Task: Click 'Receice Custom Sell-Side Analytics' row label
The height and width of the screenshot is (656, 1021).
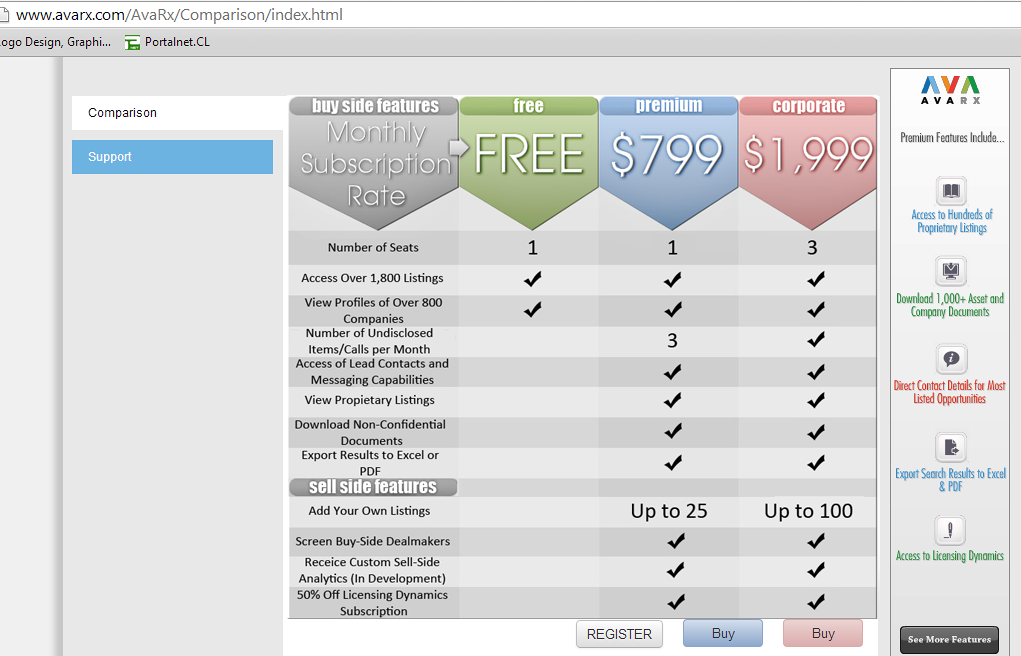Action: tap(372, 570)
